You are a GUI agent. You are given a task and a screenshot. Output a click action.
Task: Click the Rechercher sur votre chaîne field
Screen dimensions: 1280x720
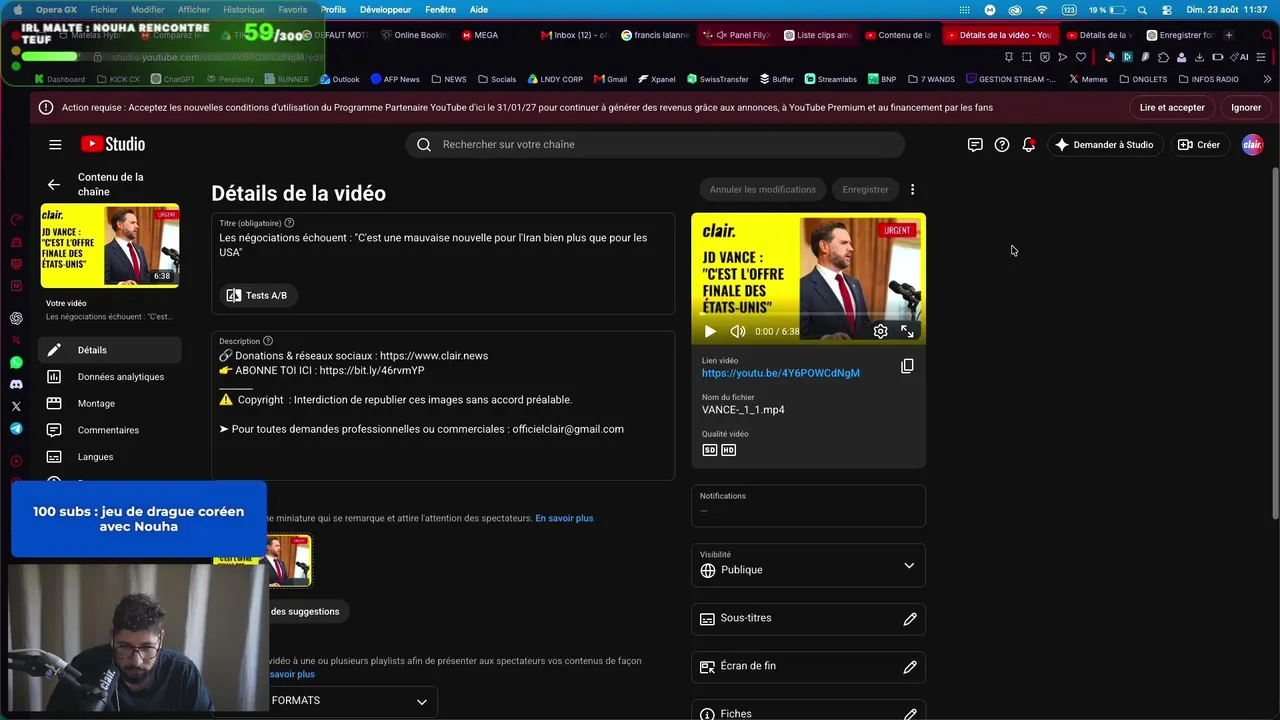point(655,145)
